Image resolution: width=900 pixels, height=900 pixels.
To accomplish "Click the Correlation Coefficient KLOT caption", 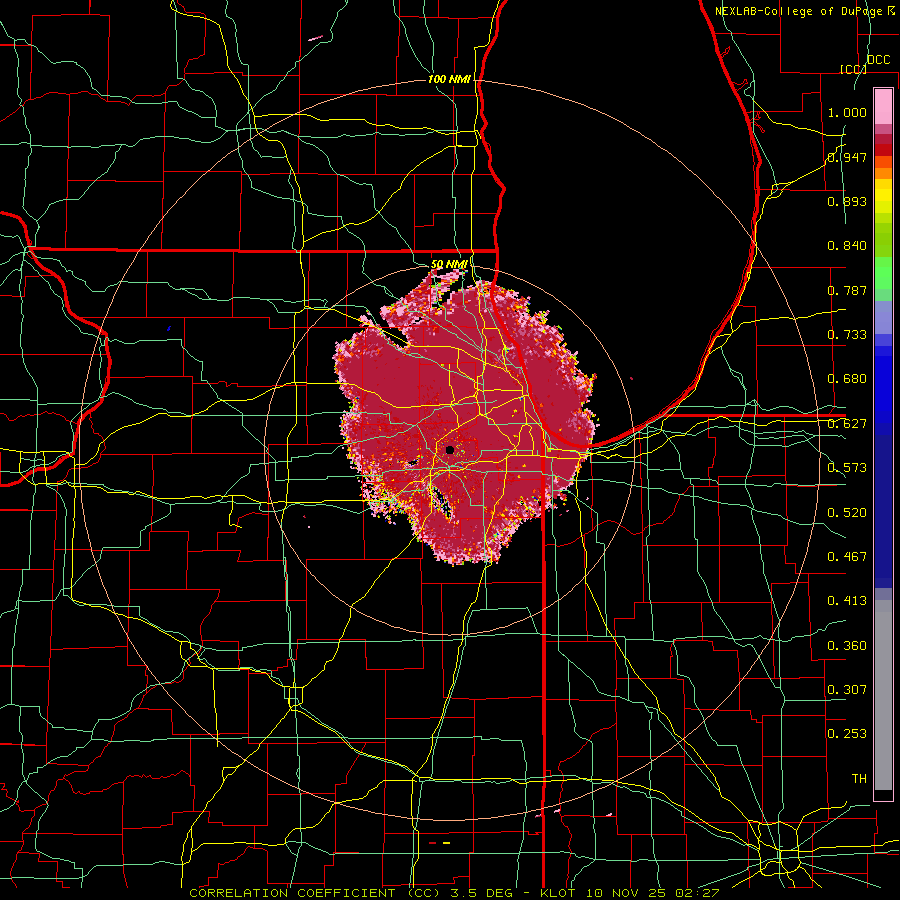I will (x=454, y=893).
